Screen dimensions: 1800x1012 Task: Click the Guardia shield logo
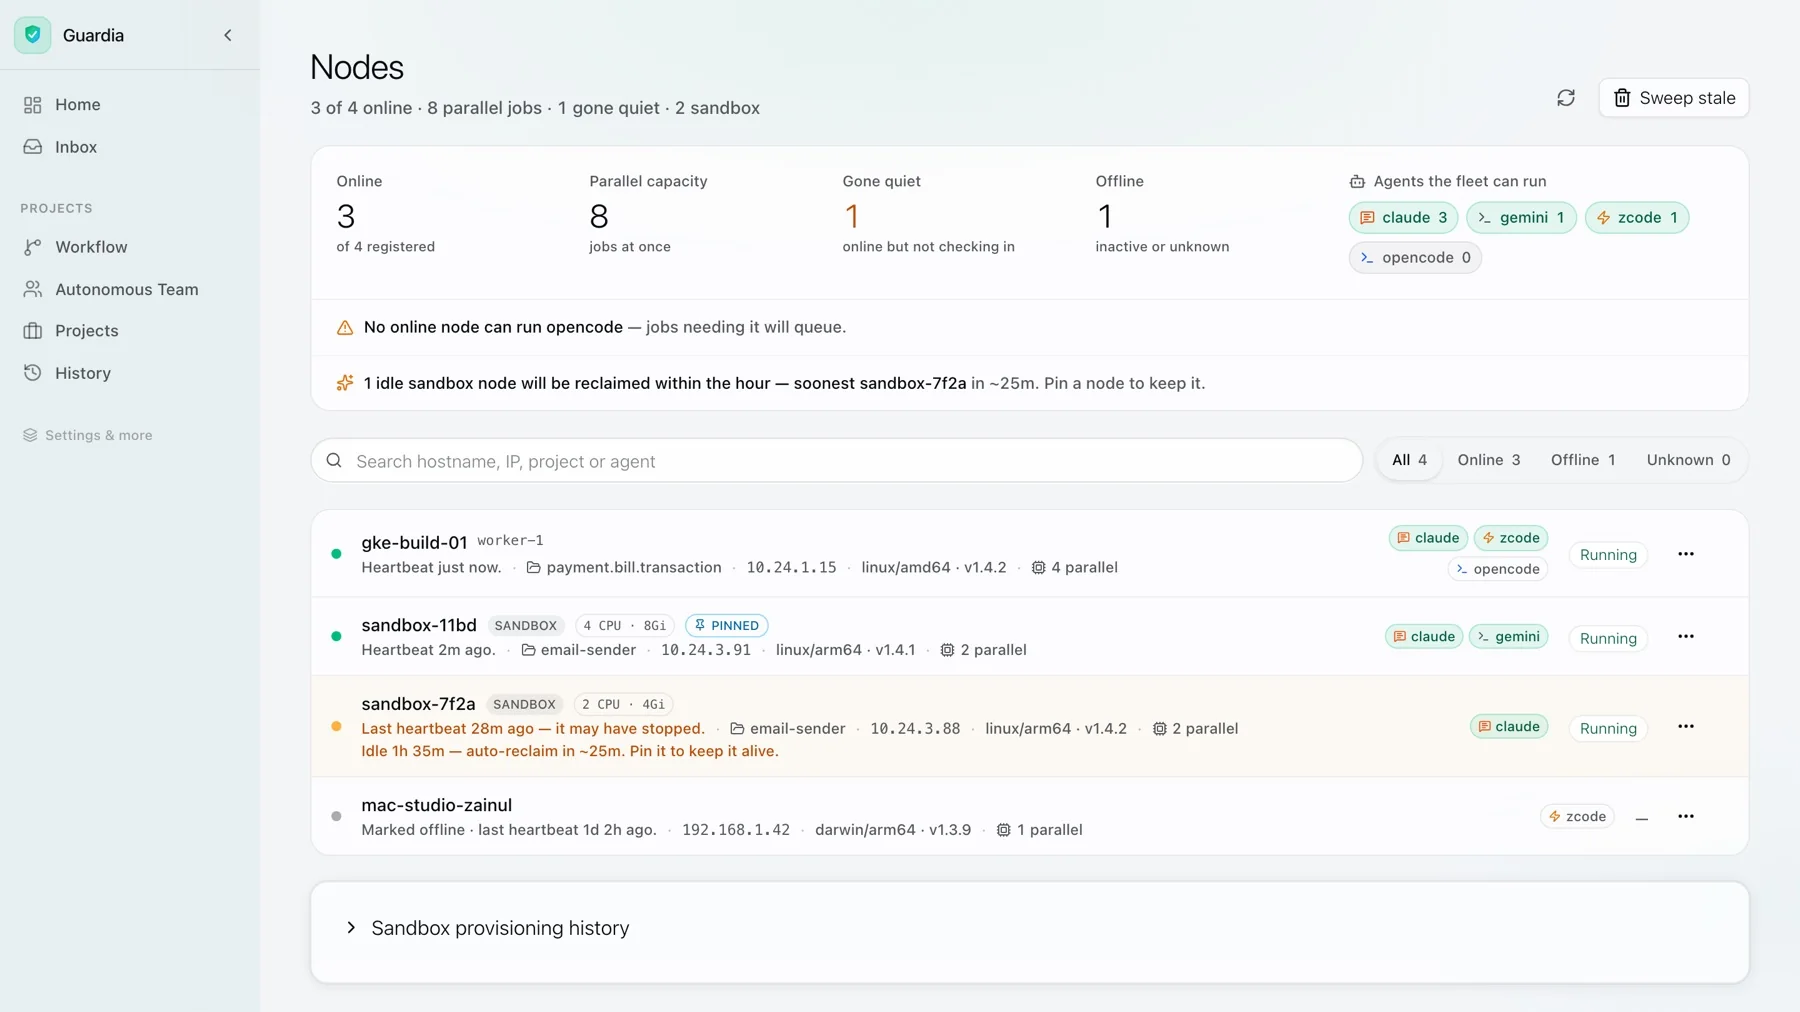pos(33,35)
